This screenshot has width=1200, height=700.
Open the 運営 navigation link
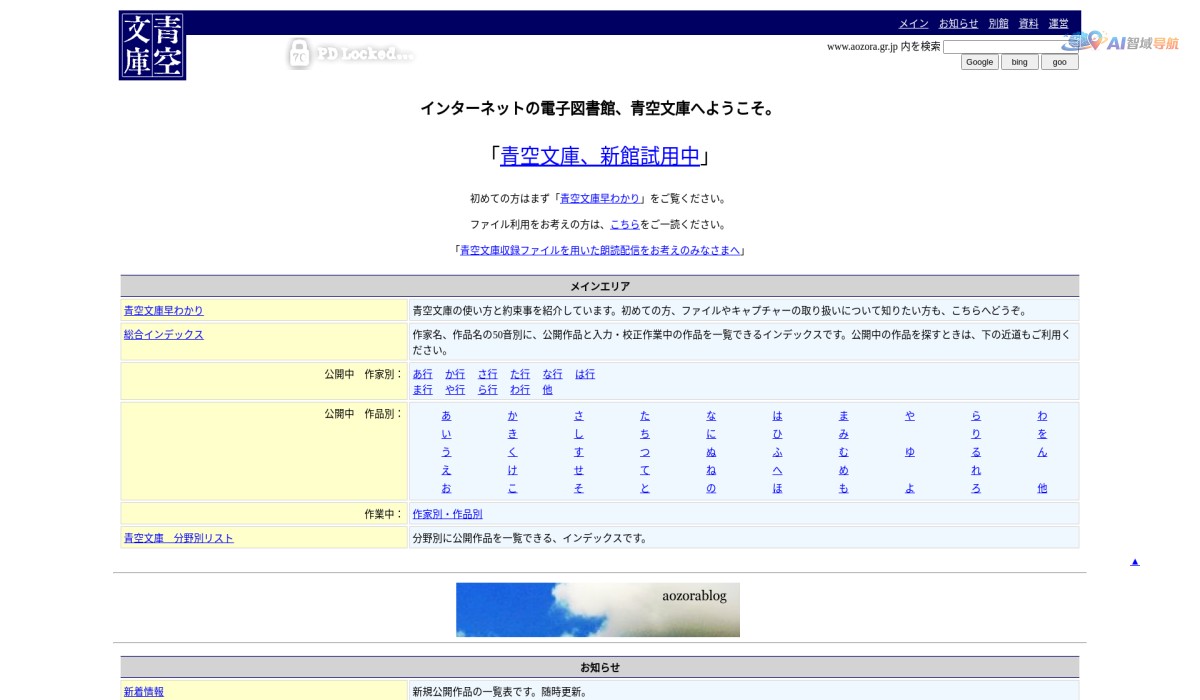pyautogui.click(x=1057, y=22)
